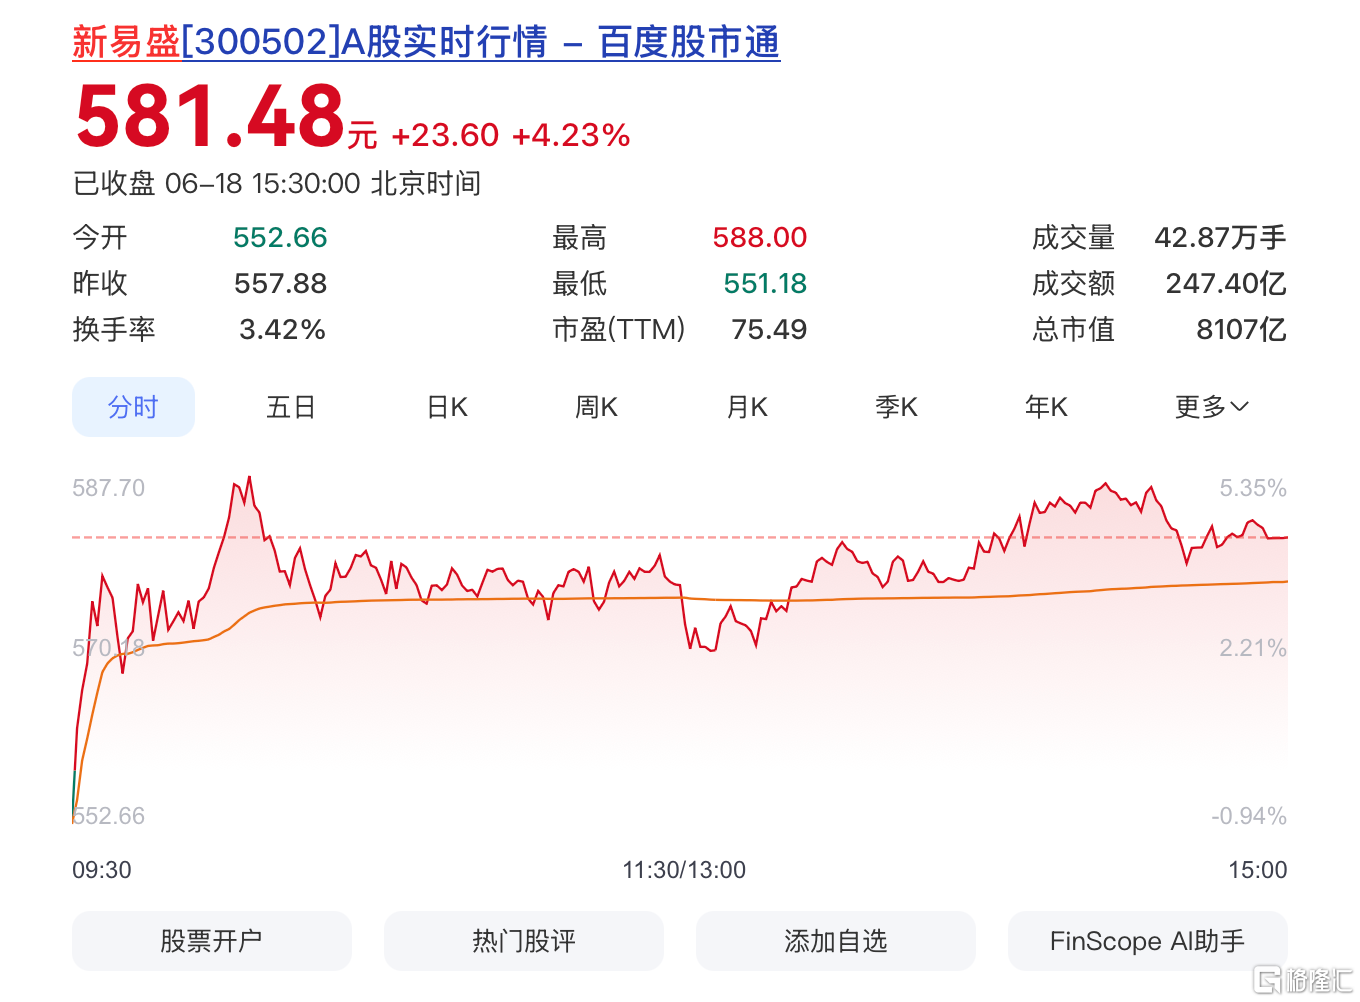
Task: Click the 15:00 time axis label
Action: [1258, 870]
